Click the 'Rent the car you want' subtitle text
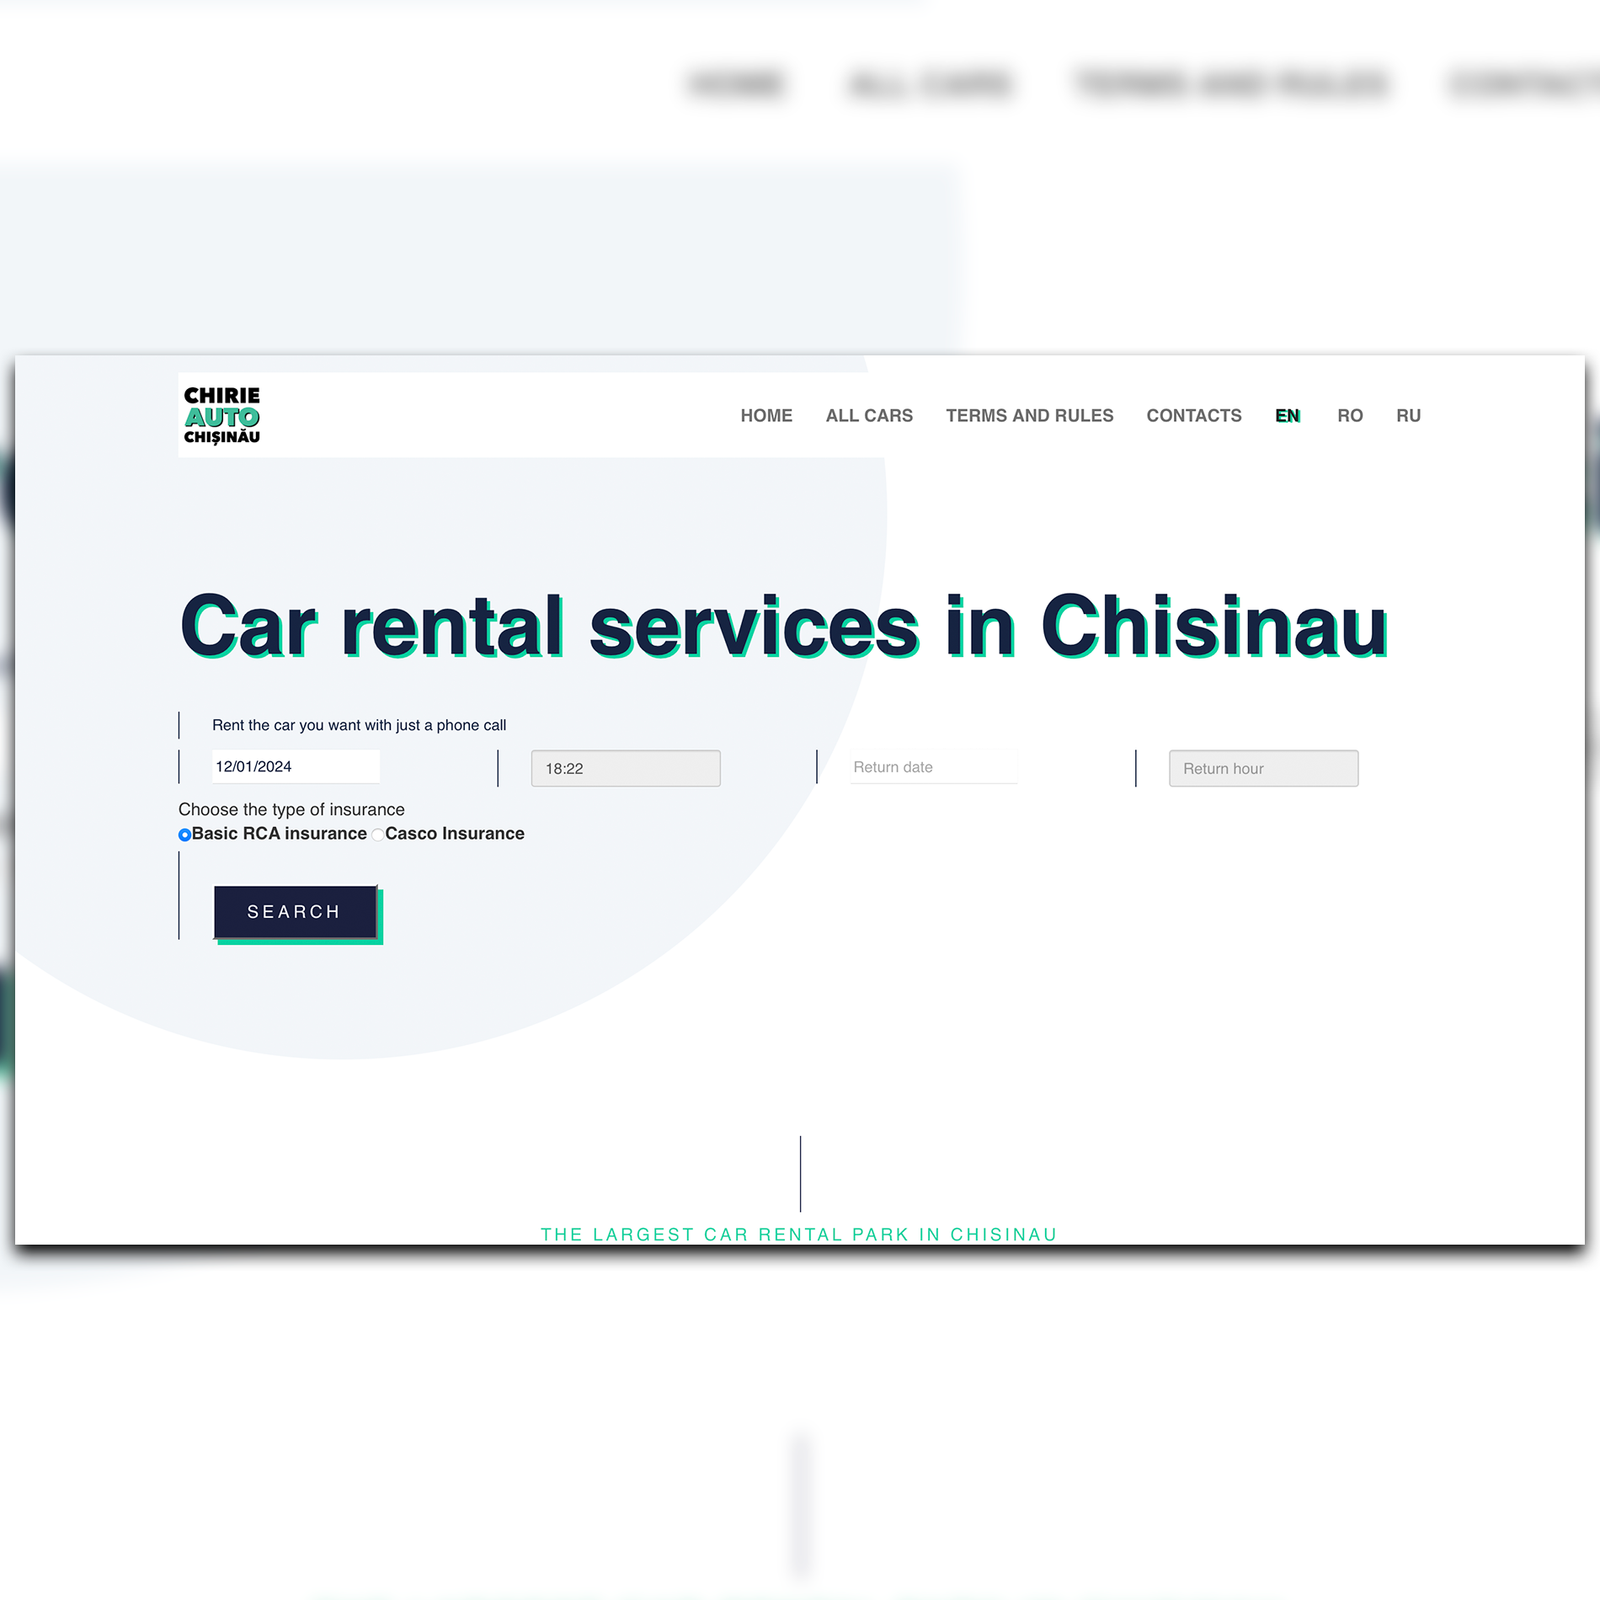The height and width of the screenshot is (1600, 1600). (x=359, y=725)
